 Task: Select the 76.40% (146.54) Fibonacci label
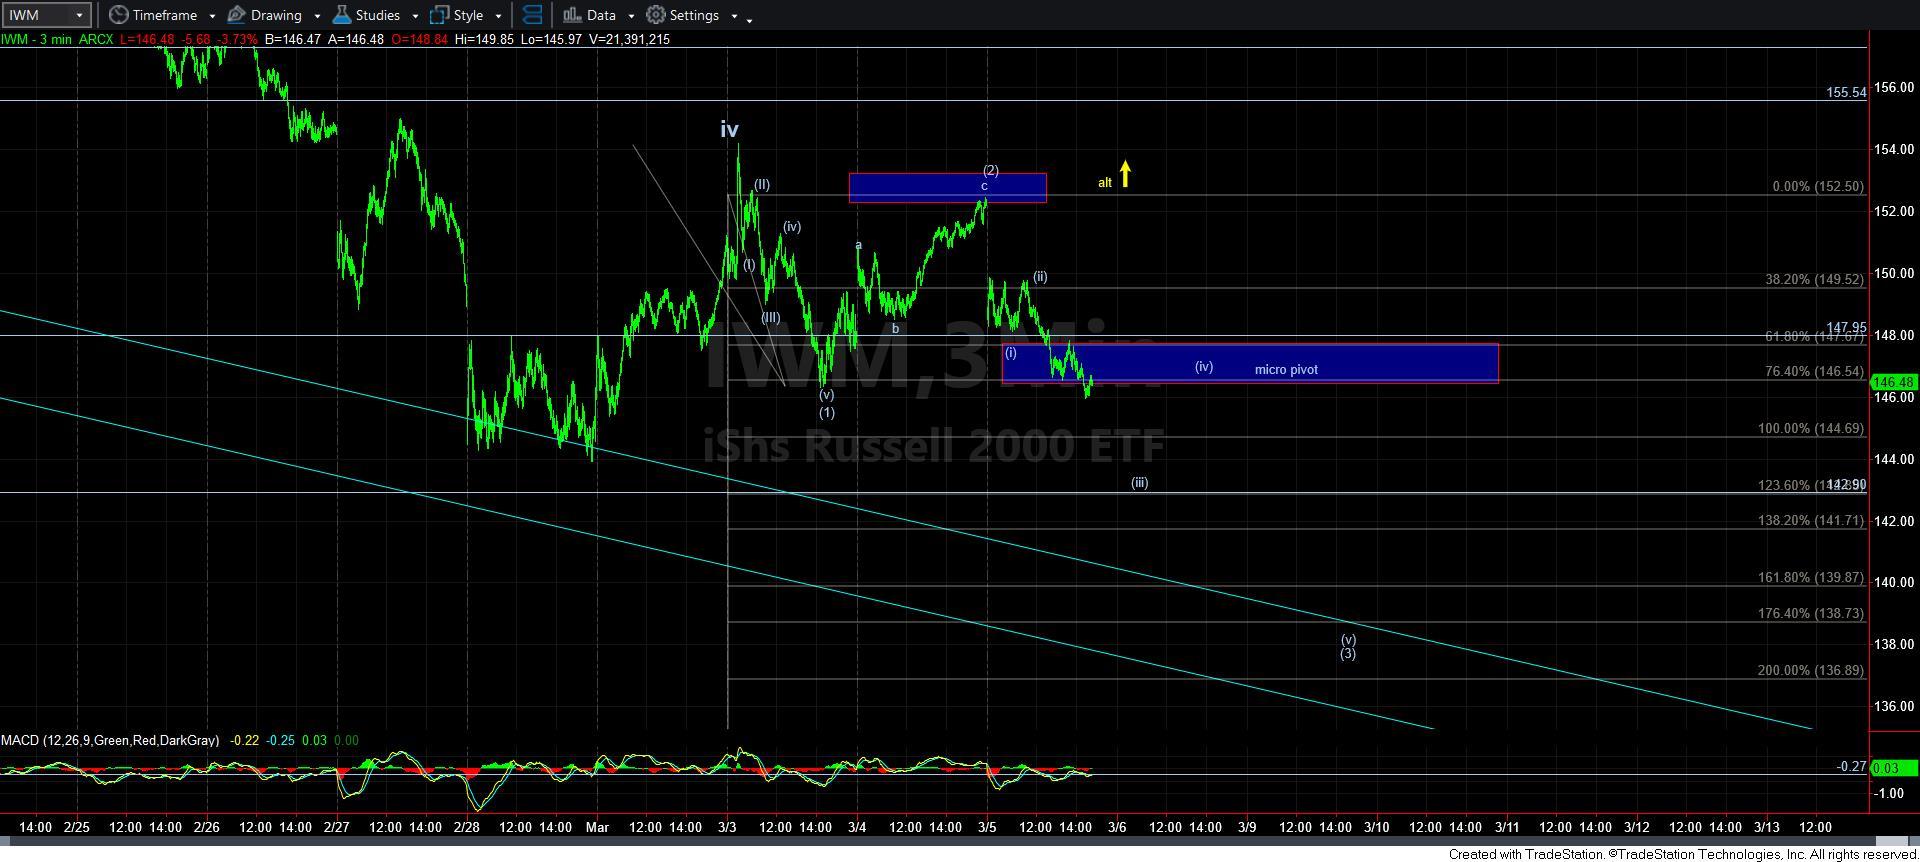(1814, 371)
